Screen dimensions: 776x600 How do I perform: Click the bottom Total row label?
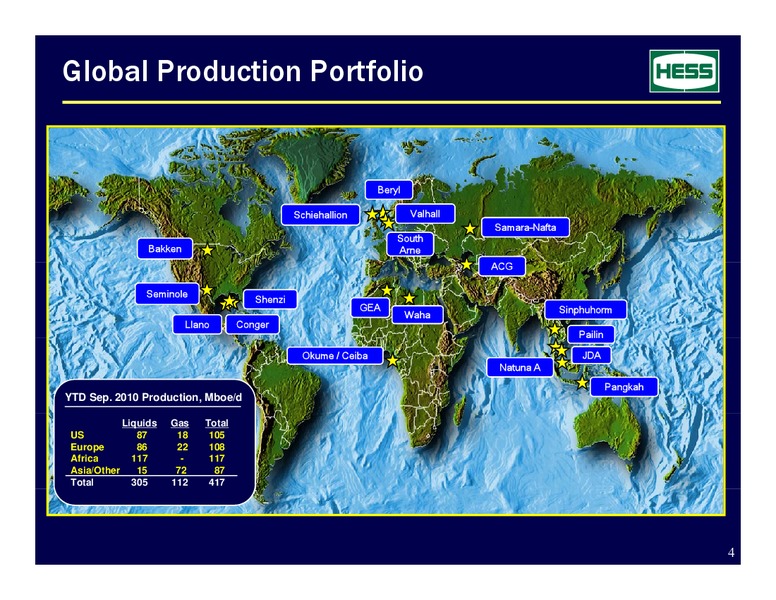point(82,482)
